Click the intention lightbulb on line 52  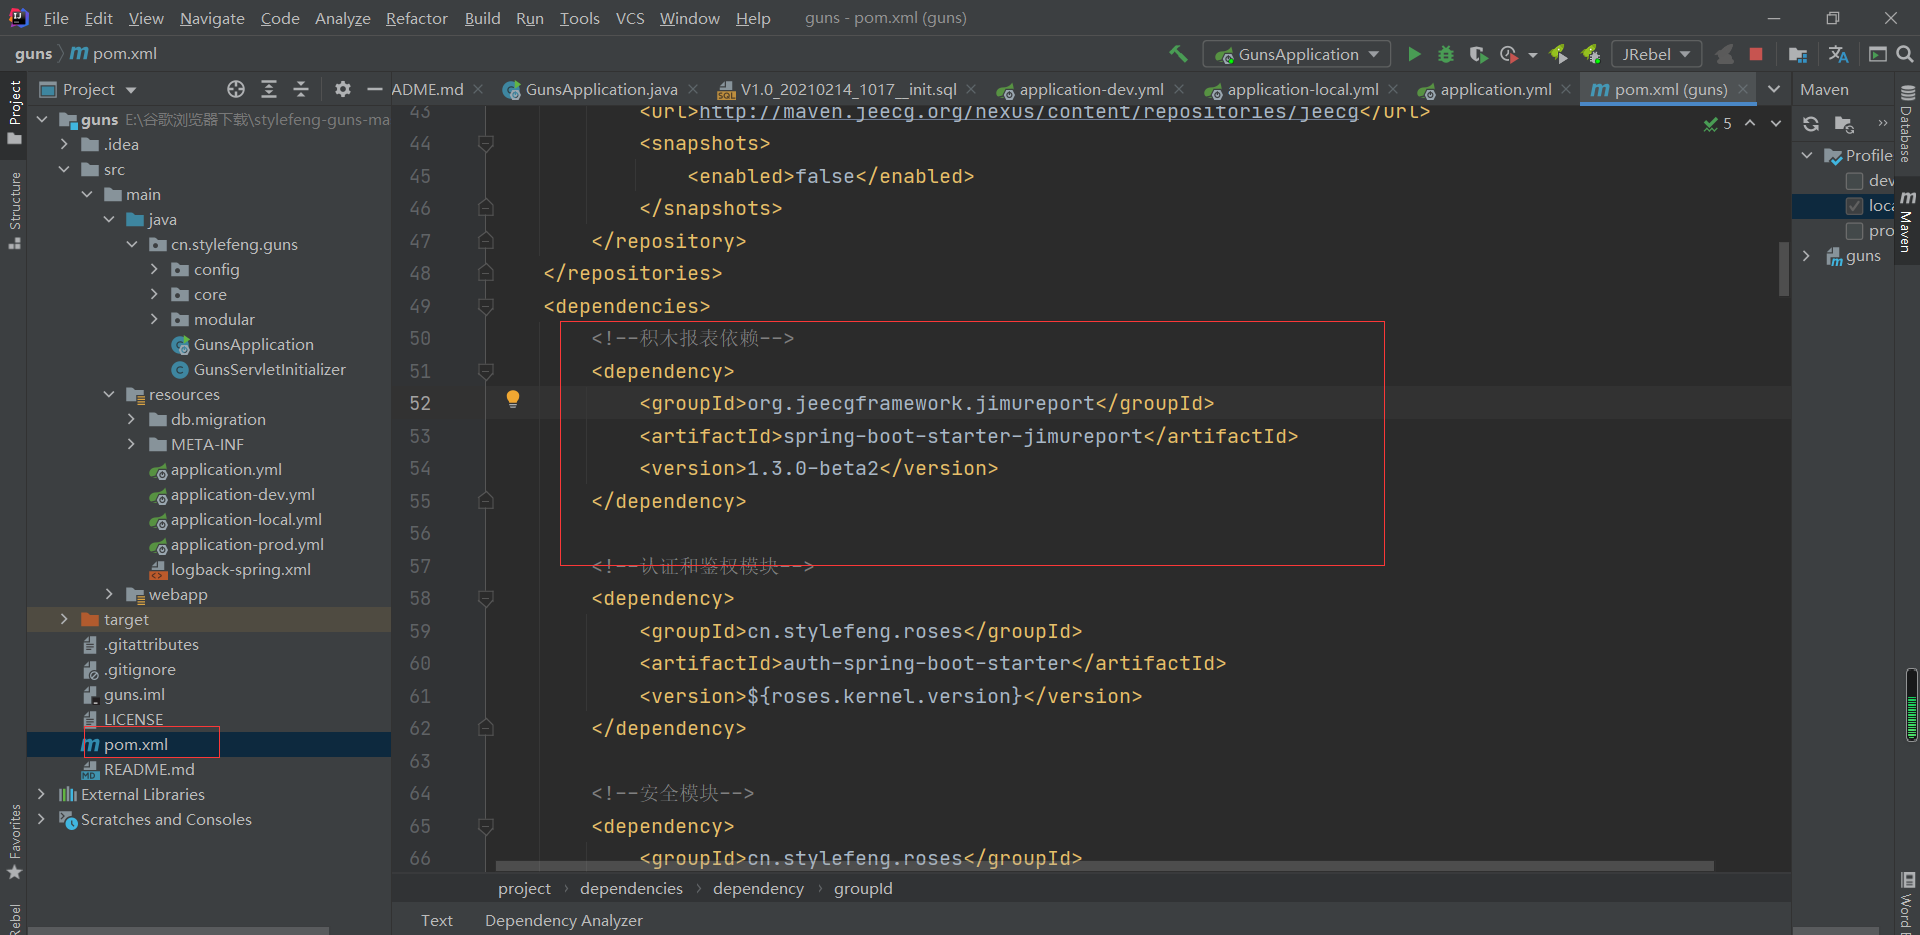pyautogui.click(x=513, y=399)
